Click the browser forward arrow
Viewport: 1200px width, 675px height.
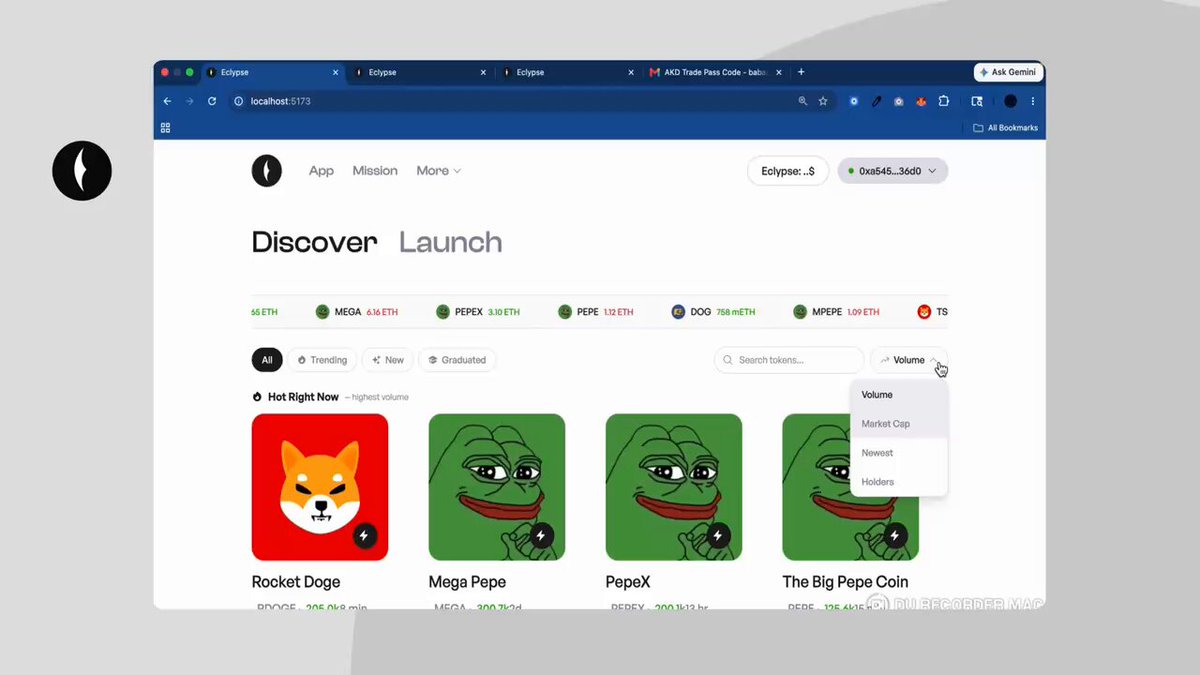tap(190, 101)
